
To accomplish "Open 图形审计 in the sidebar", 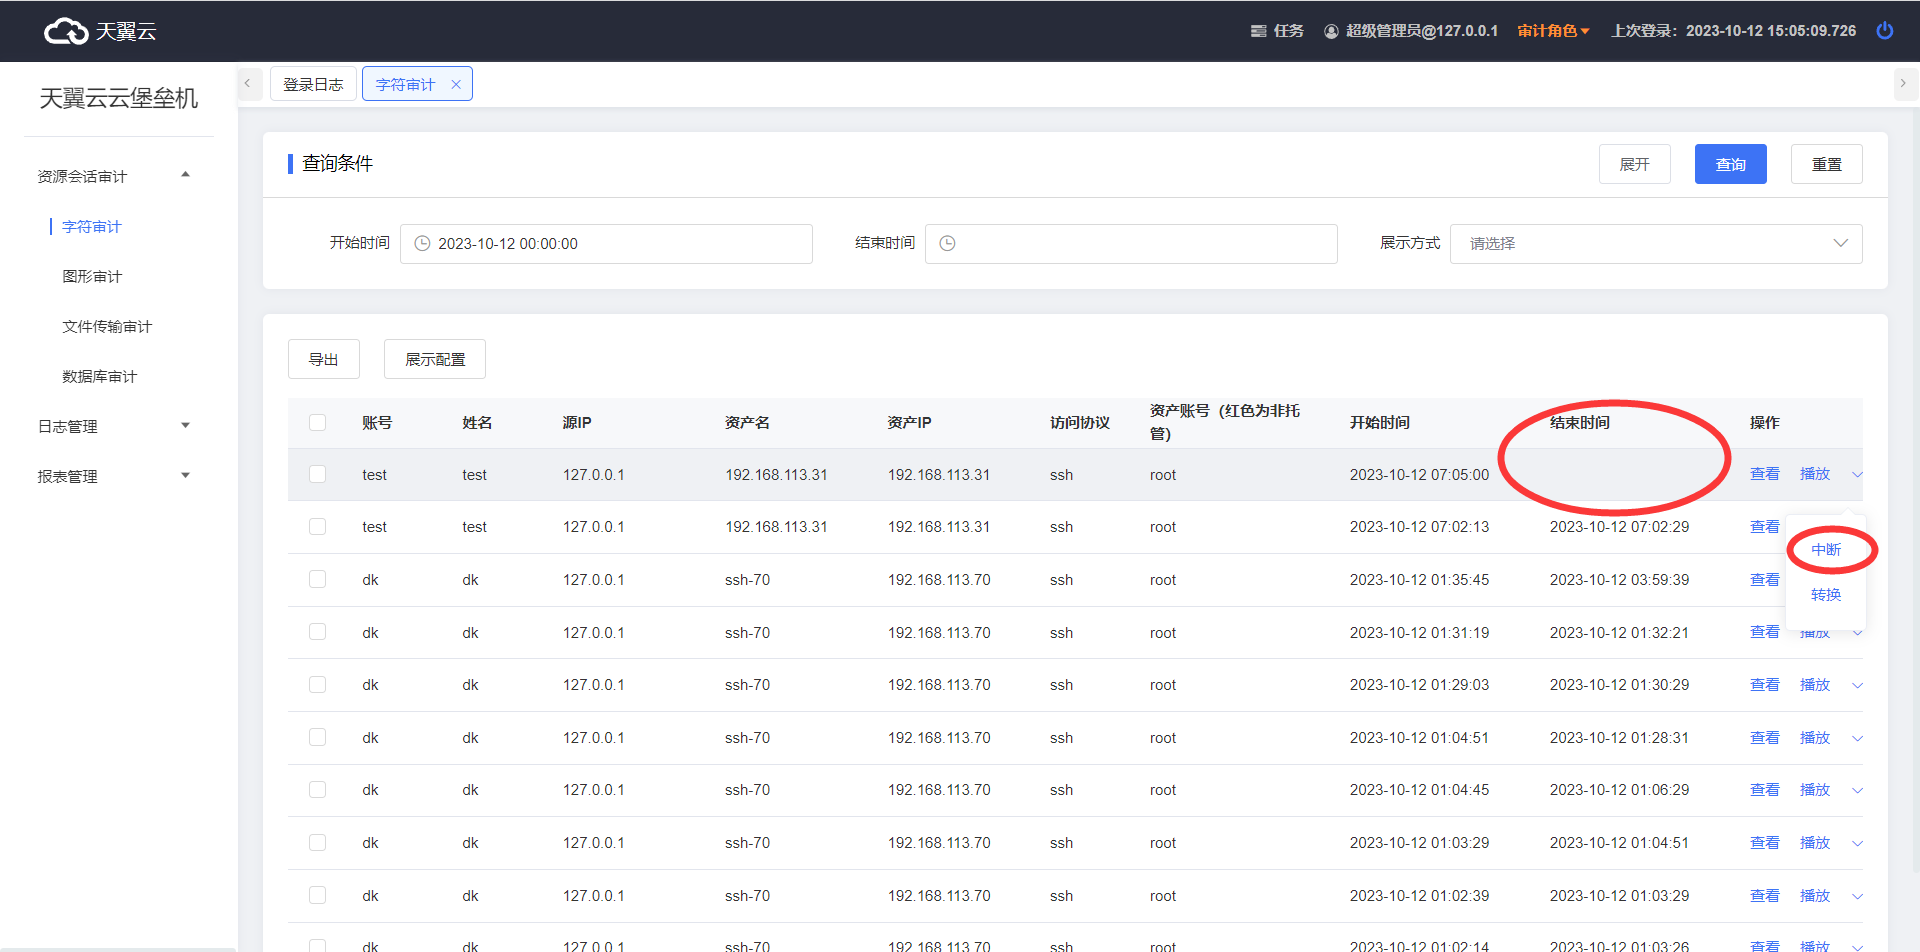I will pyautogui.click(x=92, y=277).
